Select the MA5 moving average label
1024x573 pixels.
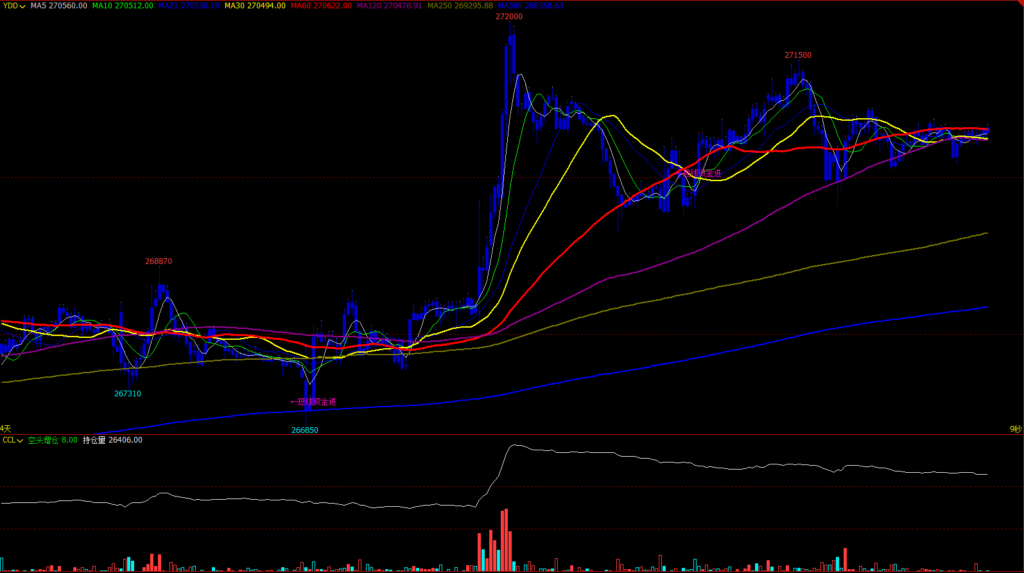click(57, 5)
